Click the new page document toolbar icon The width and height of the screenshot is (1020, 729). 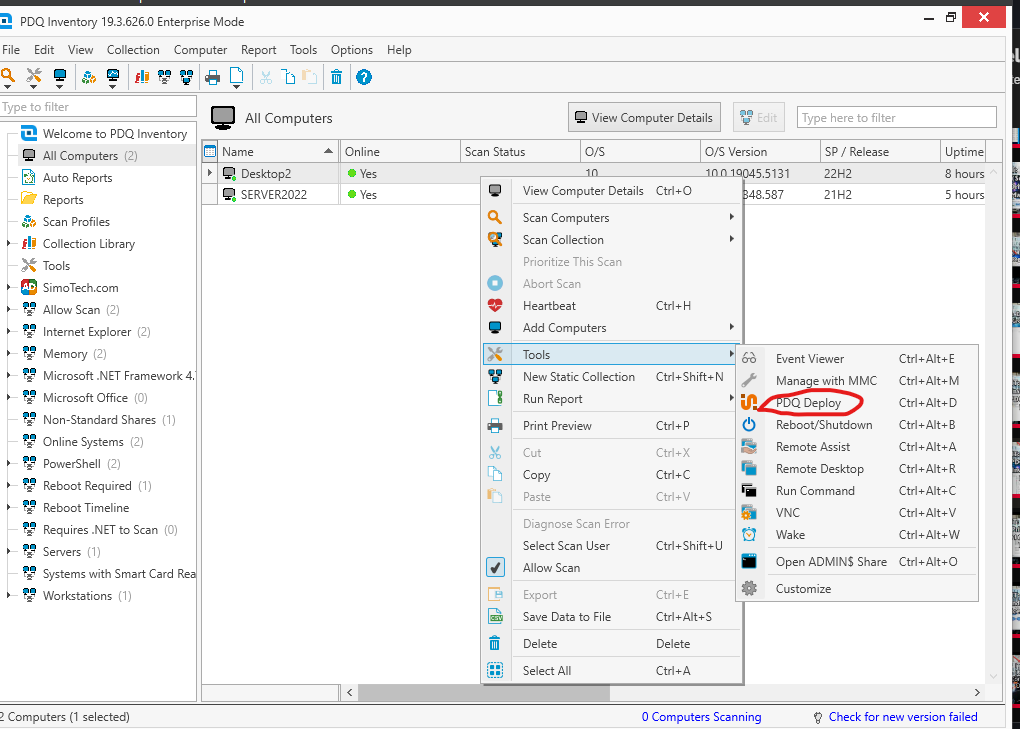236,75
